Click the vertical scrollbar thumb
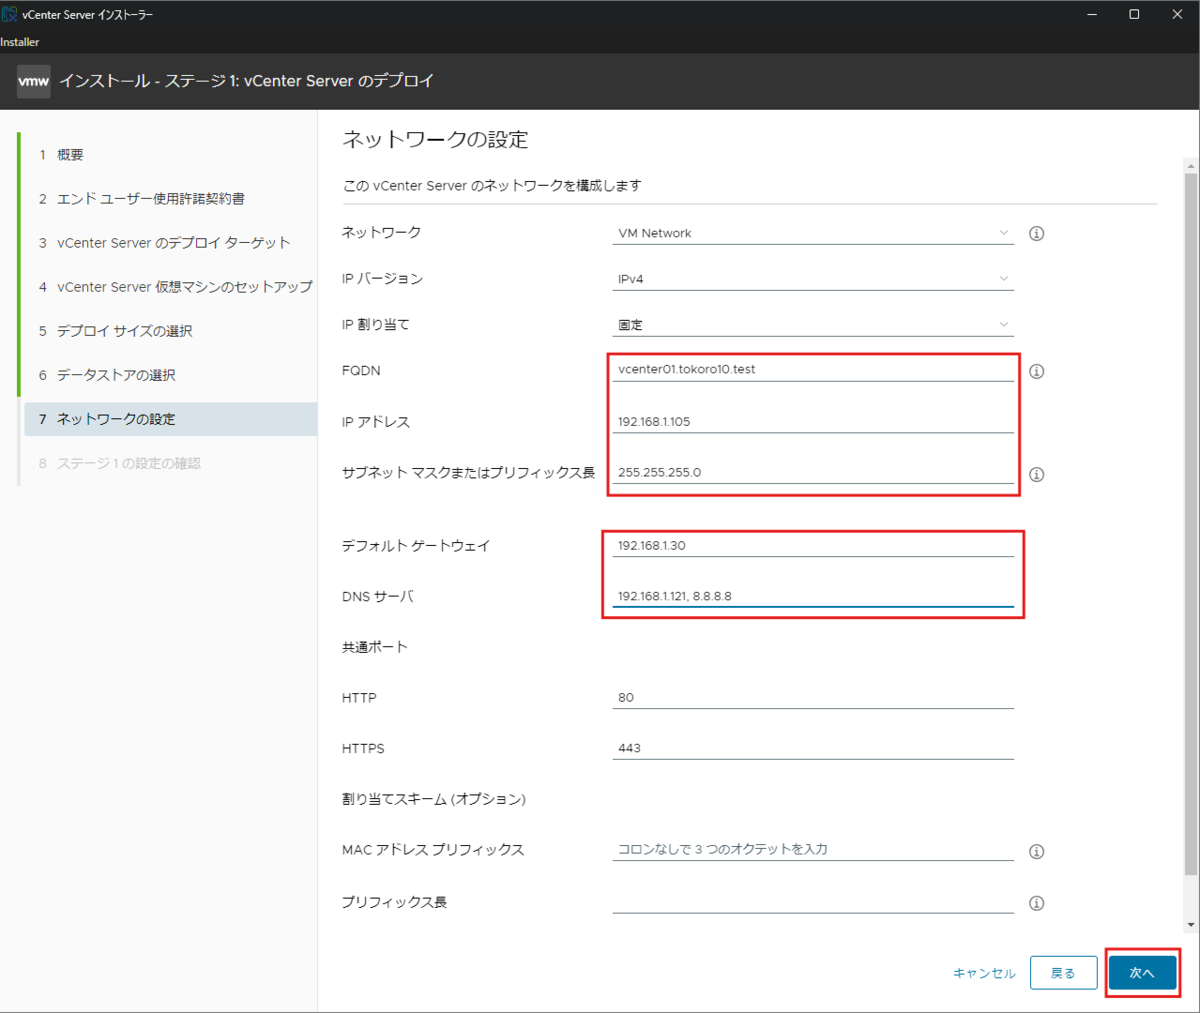 click(1190, 525)
